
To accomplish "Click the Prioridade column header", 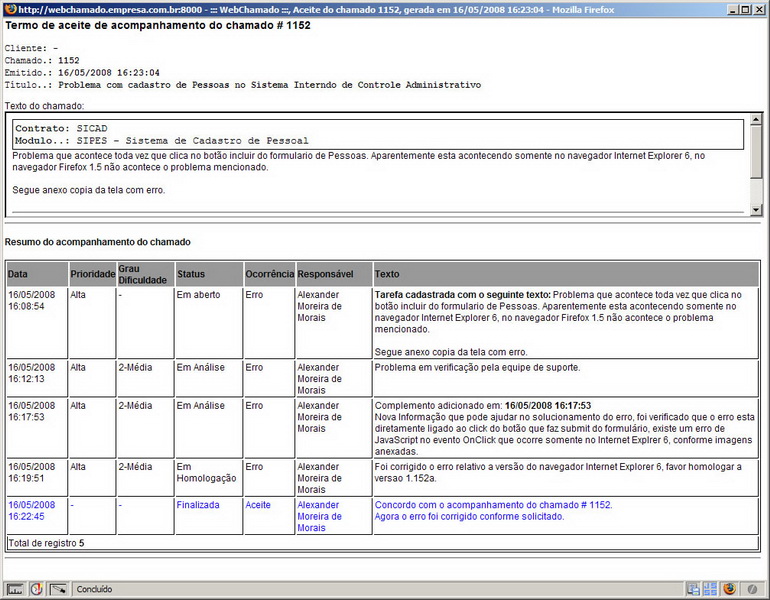I will click(93, 273).
